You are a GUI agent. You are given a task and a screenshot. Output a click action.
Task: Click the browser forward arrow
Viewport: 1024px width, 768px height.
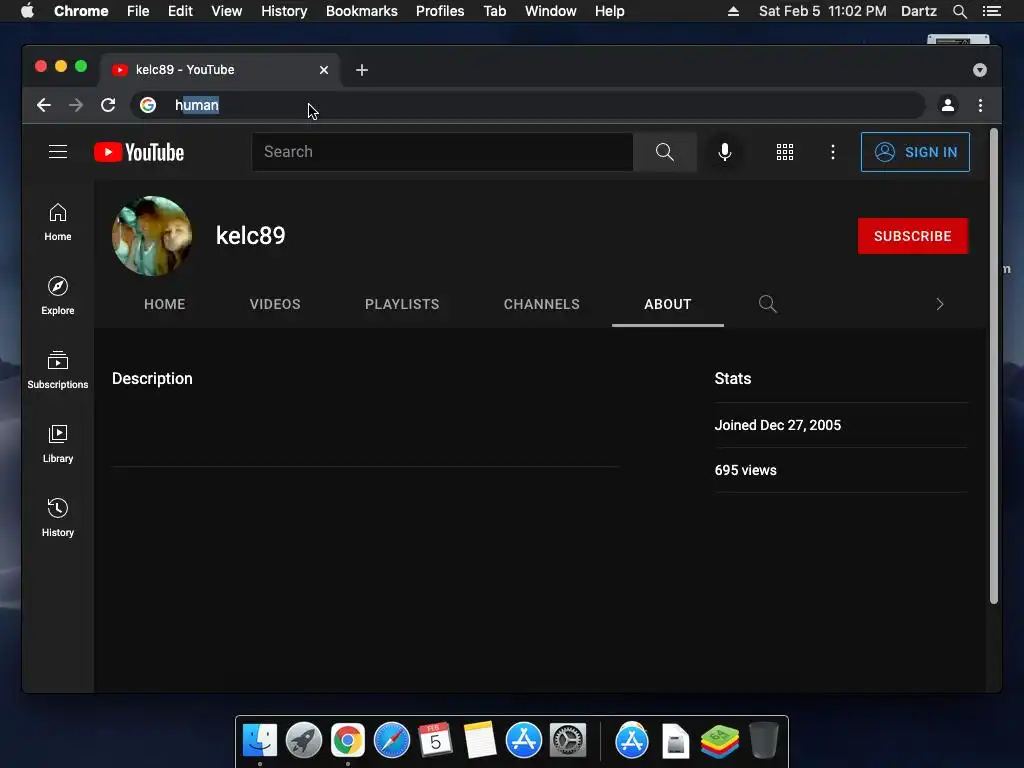(x=76, y=105)
